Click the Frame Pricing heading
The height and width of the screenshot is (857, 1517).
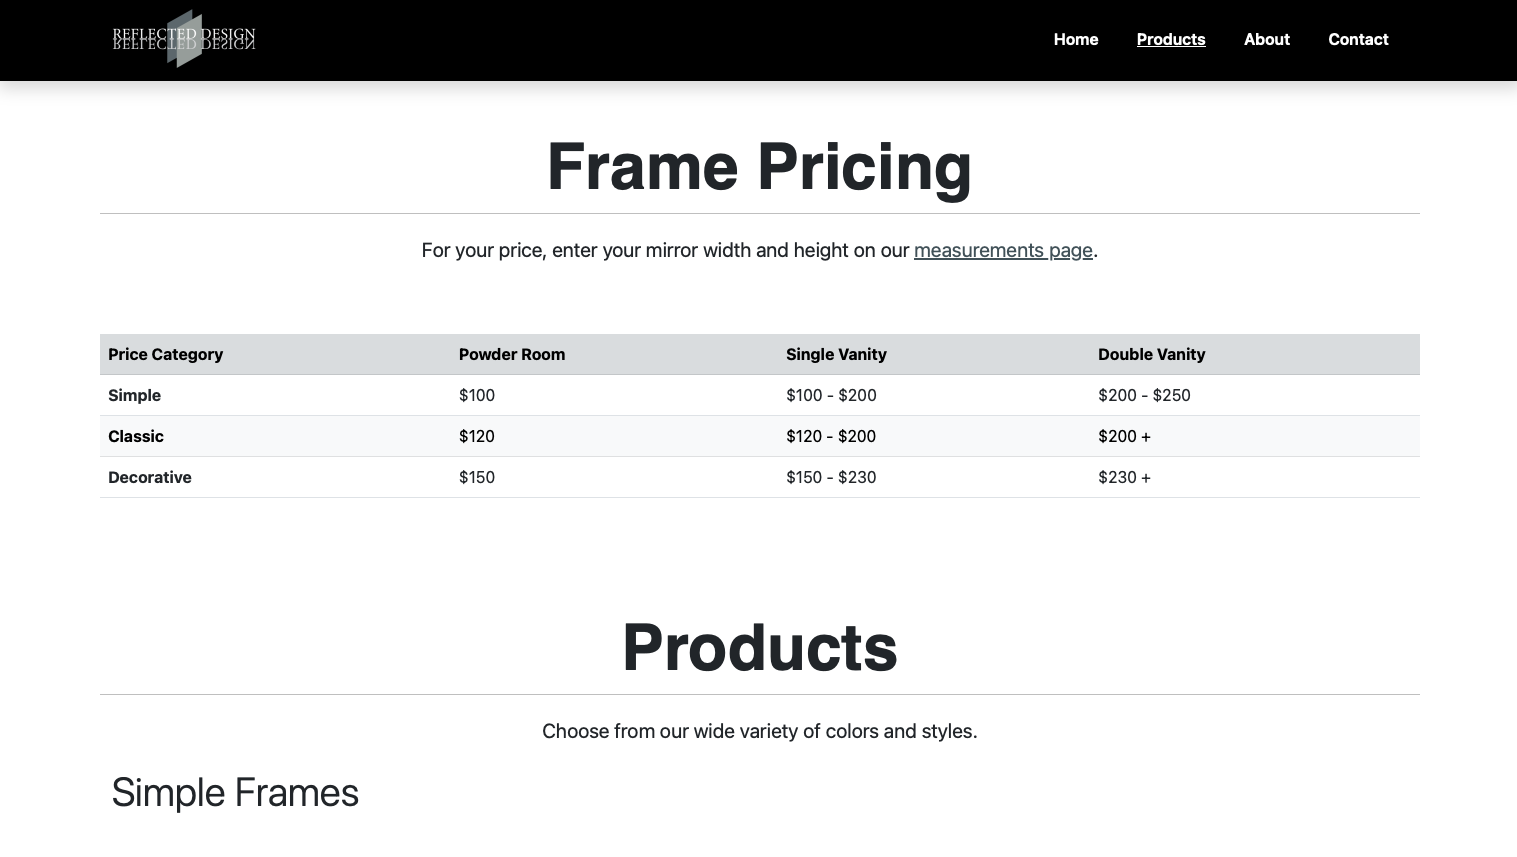(x=759, y=166)
